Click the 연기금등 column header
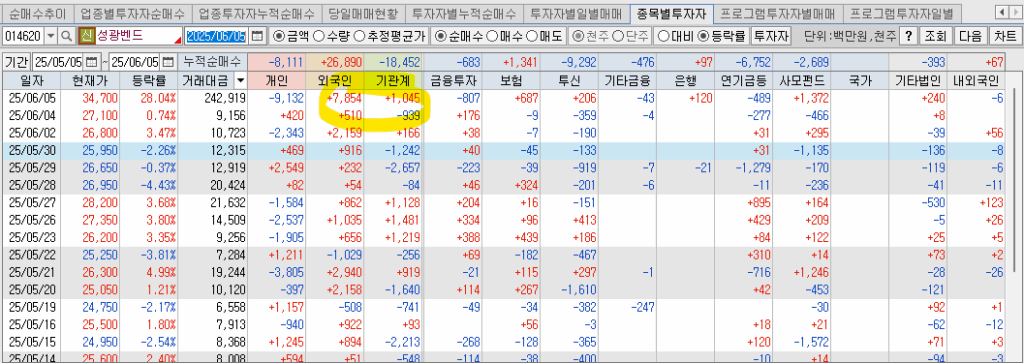The image size is (1024, 363). (x=744, y=81)
